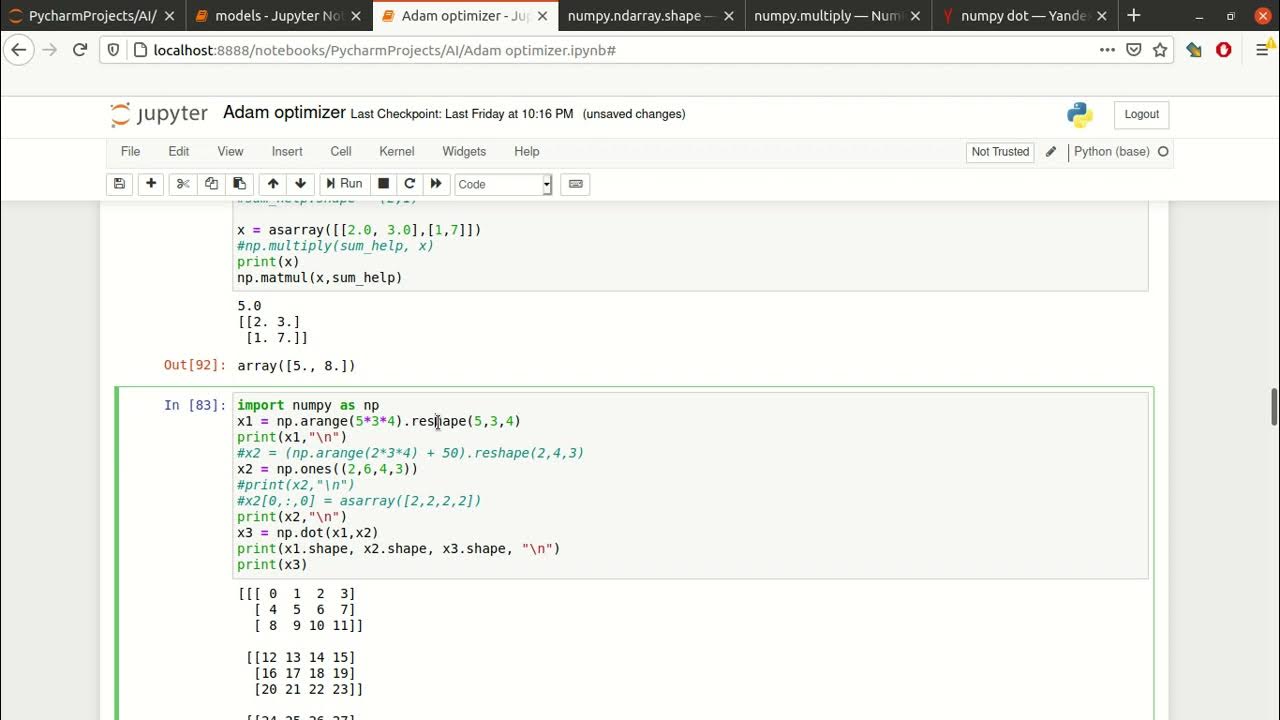Viewport: 1280px width, 720px height.
Task: Open a new browser tab
Action: tap(1134, 16)
